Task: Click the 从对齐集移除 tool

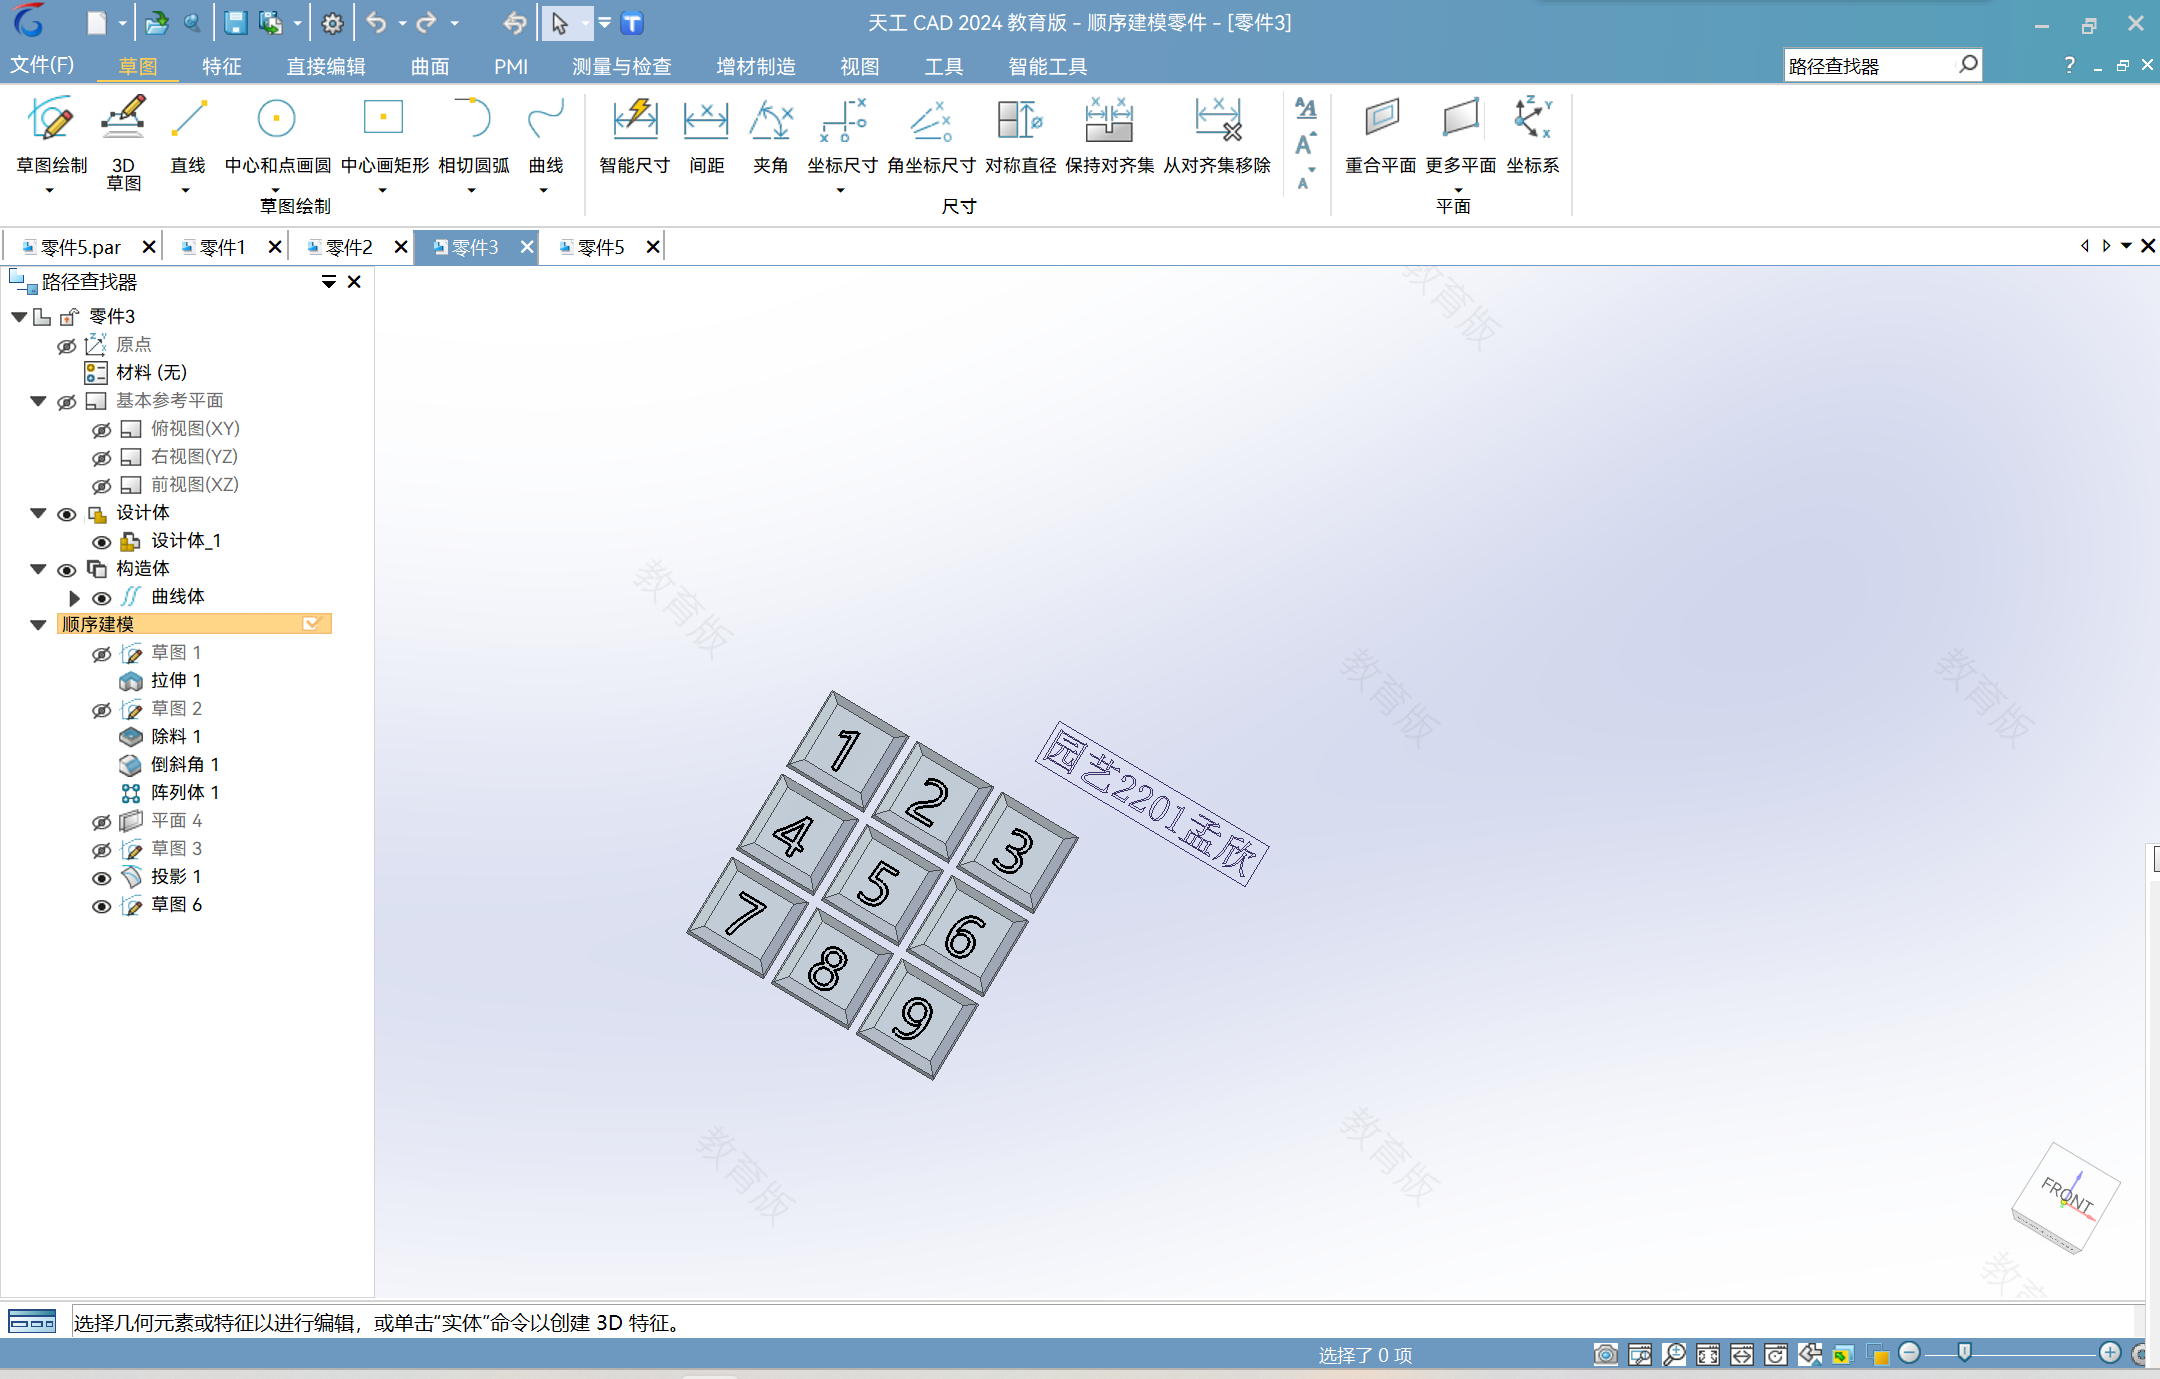Action: pyautogui.click(x=1217, y=135)
